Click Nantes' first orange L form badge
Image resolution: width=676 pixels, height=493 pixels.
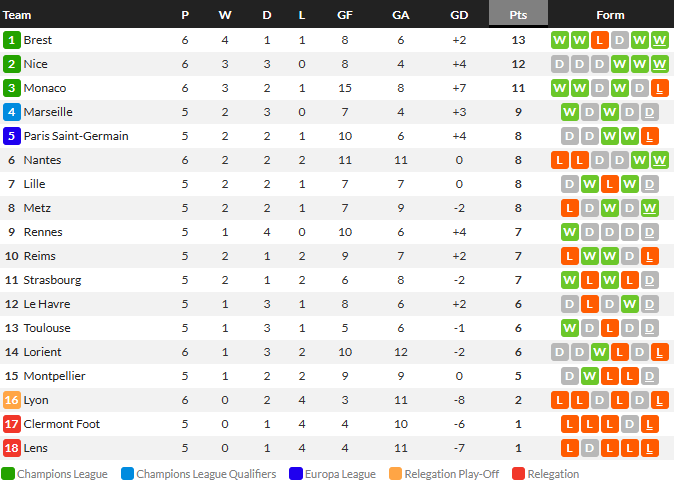560,160
